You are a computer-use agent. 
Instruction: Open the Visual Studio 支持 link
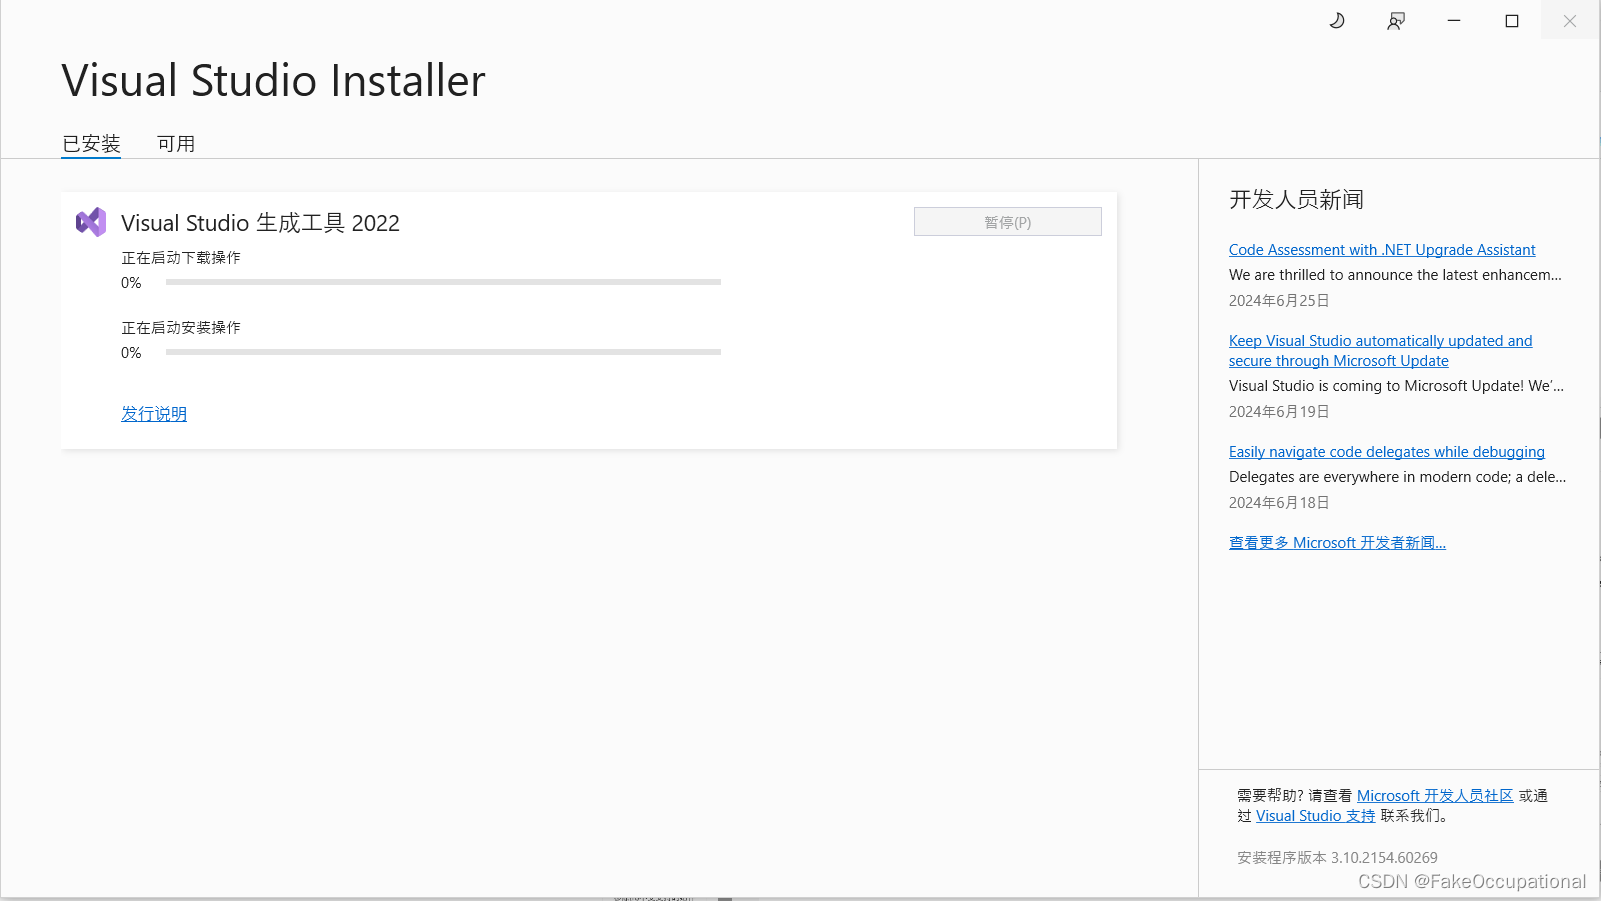1316,816
